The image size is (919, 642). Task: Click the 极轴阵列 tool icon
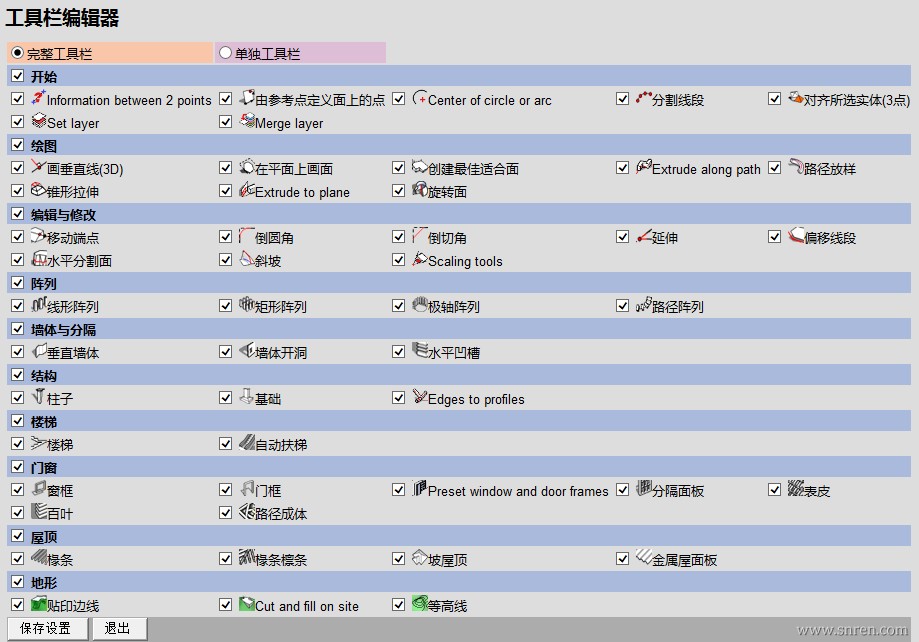[x=420, y=305]
